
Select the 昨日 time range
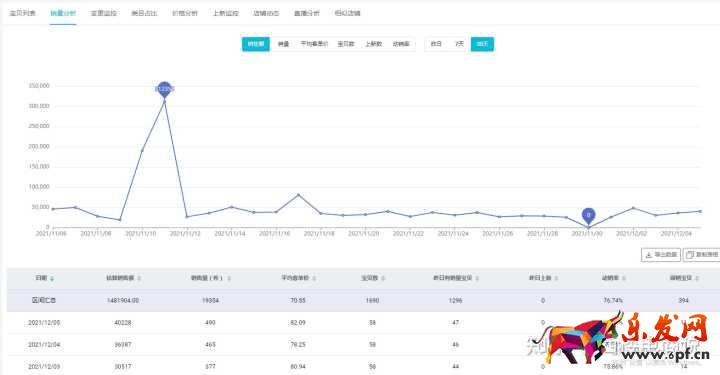click(x=436, y=44)
